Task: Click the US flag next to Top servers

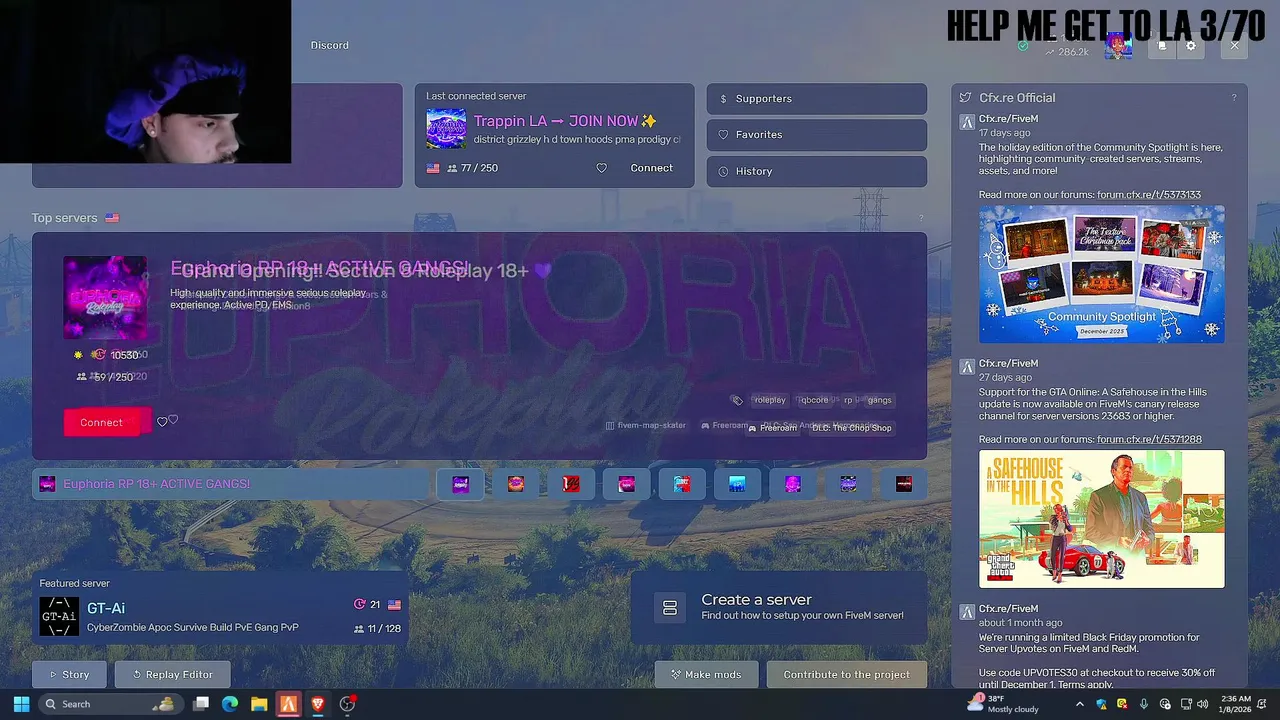Action: pos(112,218)
